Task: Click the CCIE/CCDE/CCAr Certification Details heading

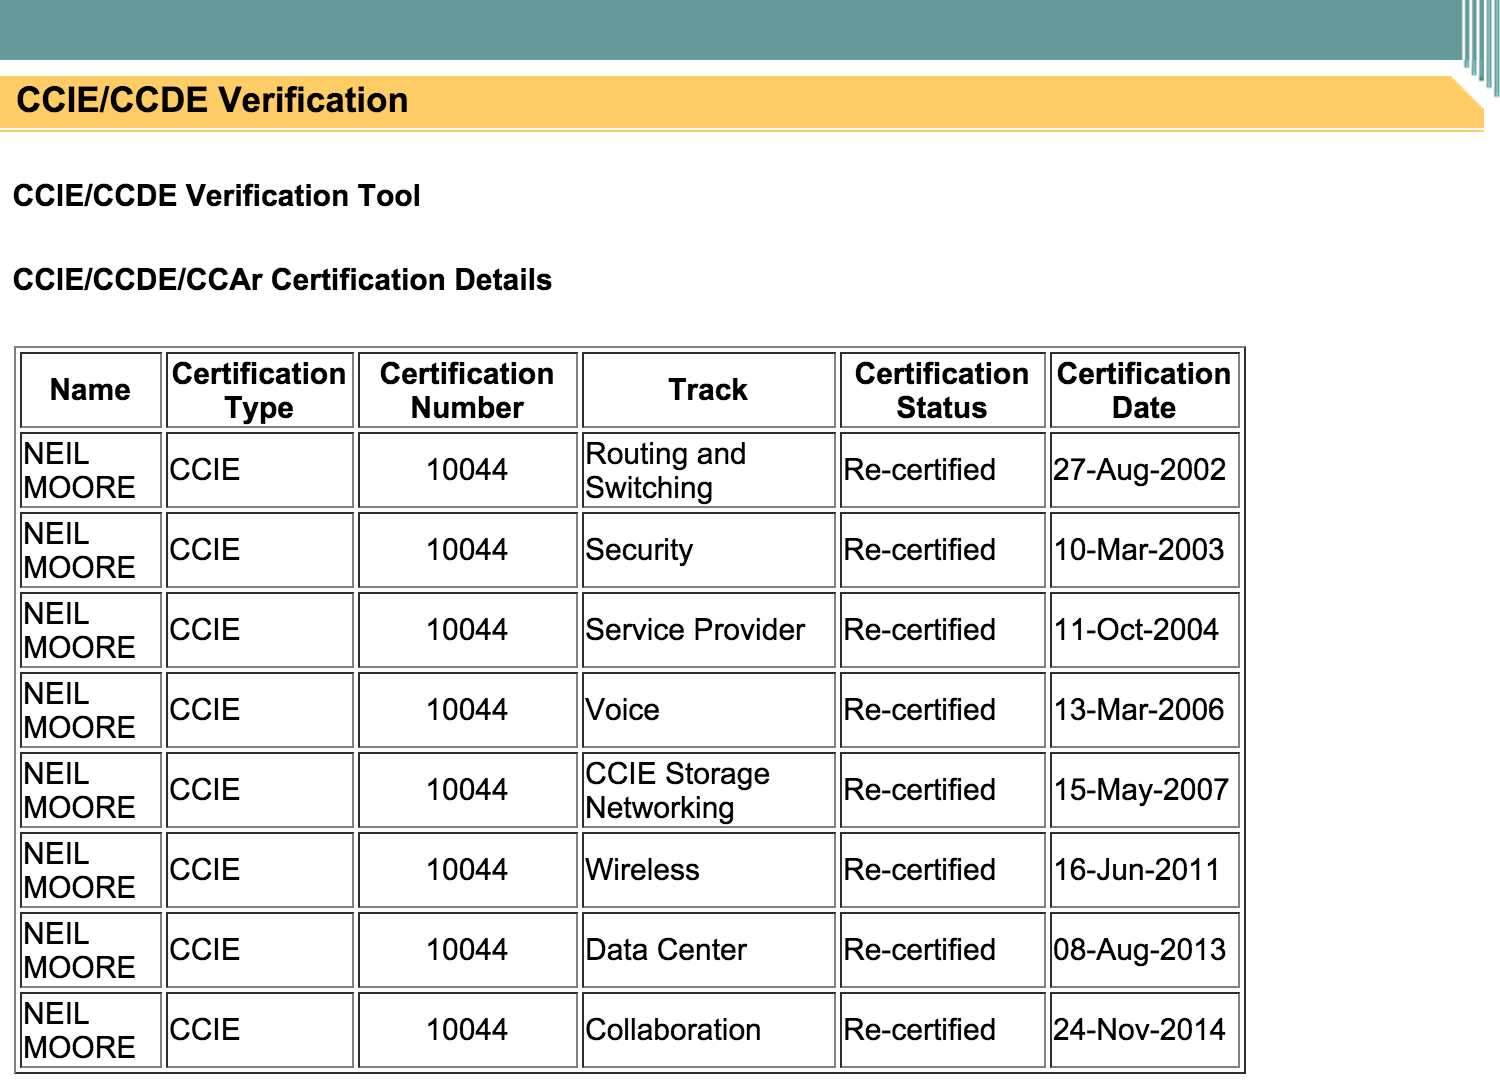Action: pyautogui.click(x=282, y=279)
